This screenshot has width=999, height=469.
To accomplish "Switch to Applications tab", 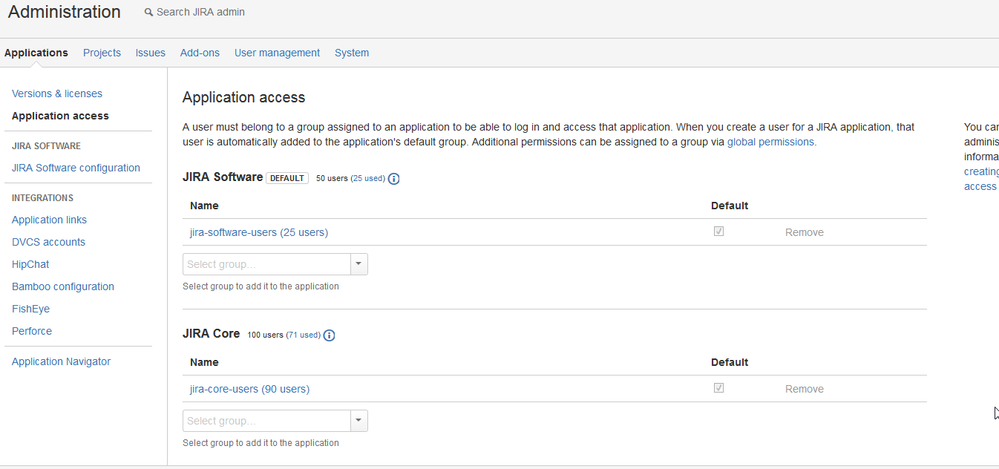I will coord(36,53).
